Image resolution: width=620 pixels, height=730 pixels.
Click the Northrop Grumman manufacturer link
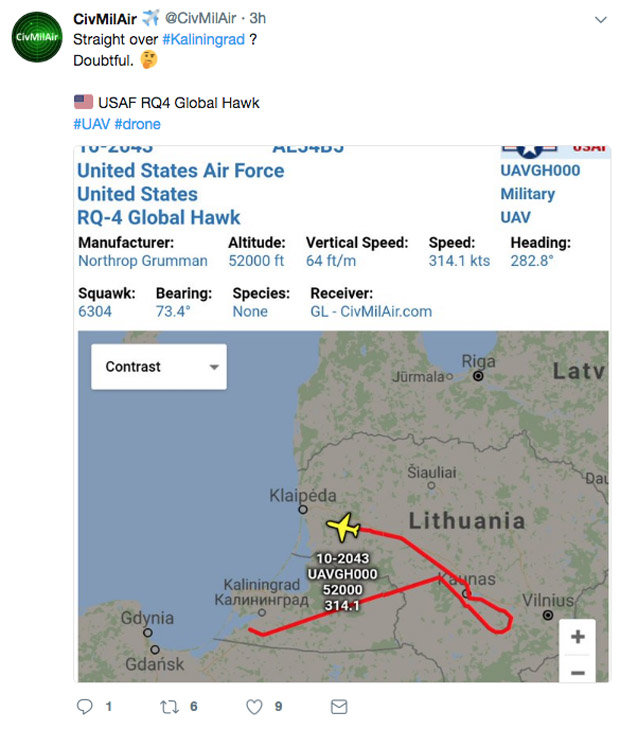tap(143, 261)
